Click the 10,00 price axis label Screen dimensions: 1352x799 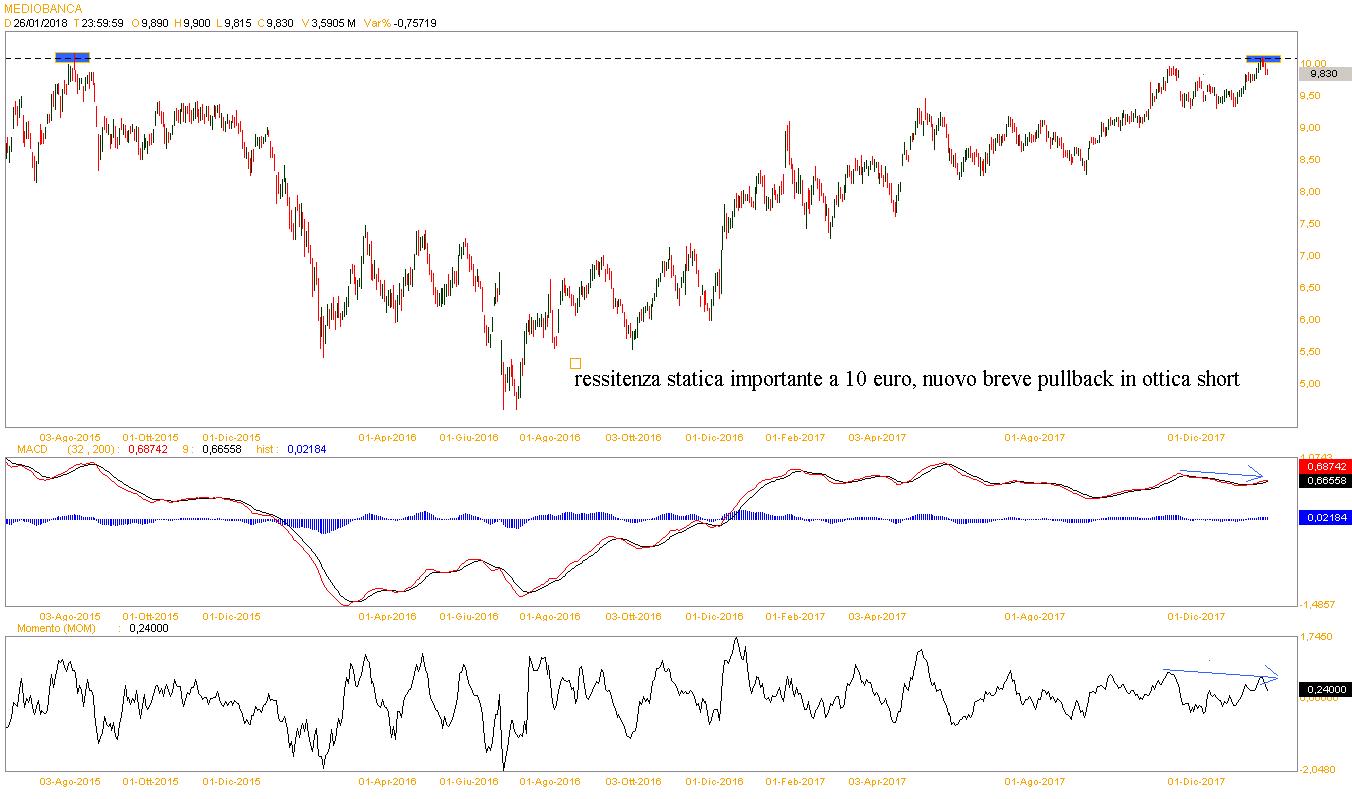tap(1312, 62)
